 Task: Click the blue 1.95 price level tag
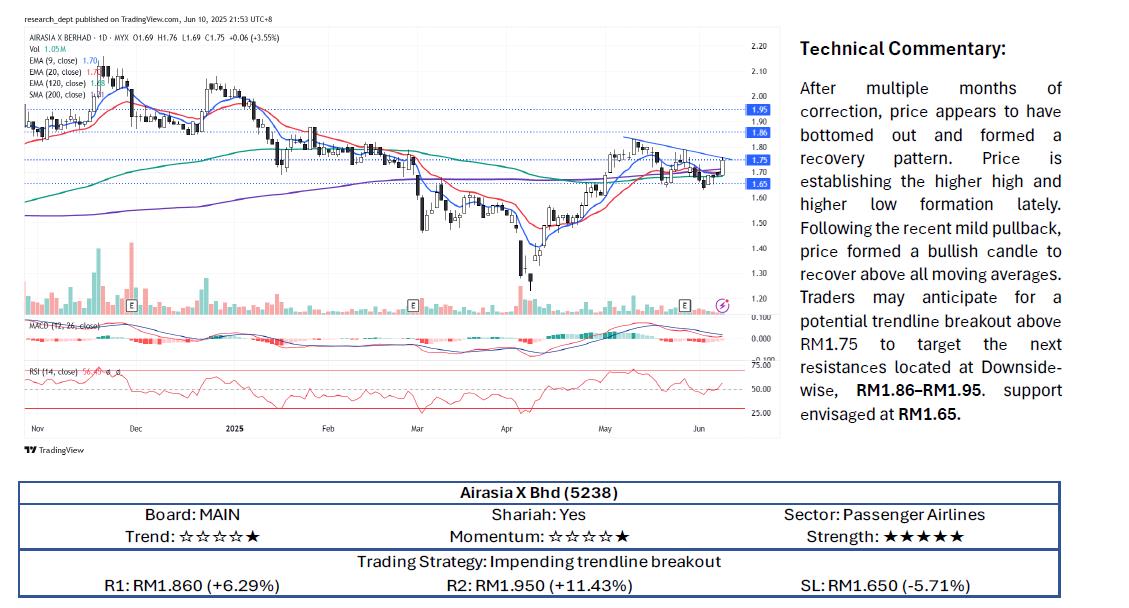tap(759, 109)
